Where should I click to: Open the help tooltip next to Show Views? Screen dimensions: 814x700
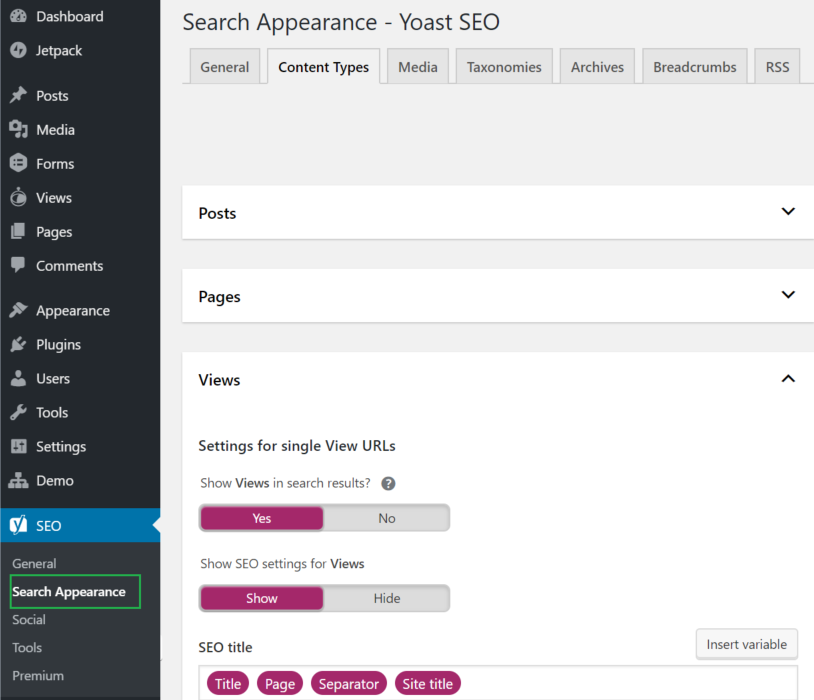[388, 483]
